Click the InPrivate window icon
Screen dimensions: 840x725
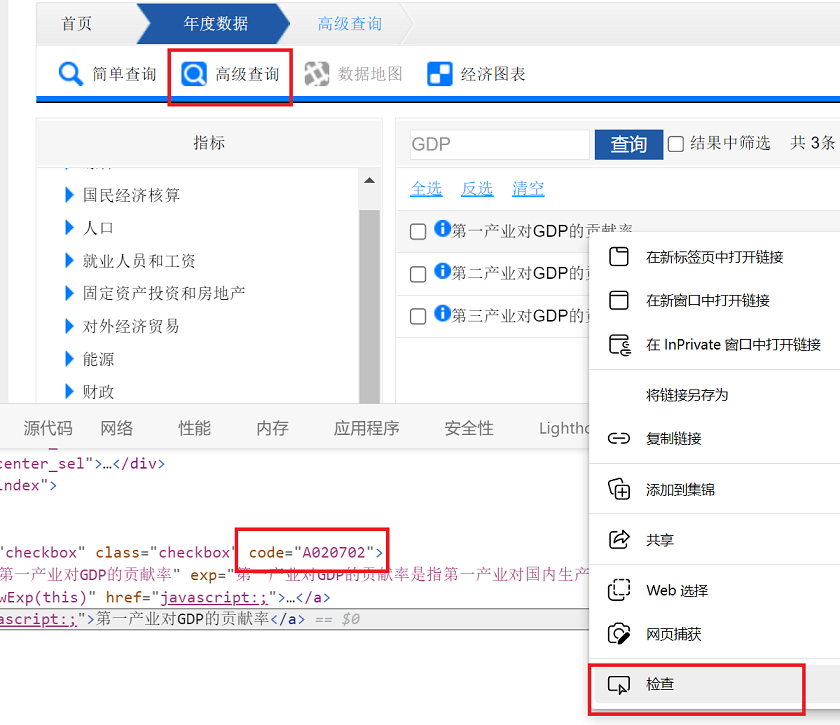coord(619,345)
